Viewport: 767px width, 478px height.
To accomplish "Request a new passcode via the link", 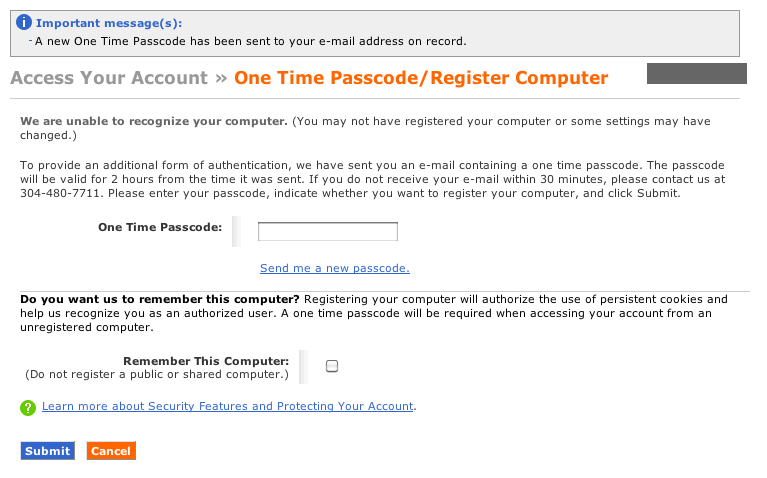I will click(x=334, y=268).
